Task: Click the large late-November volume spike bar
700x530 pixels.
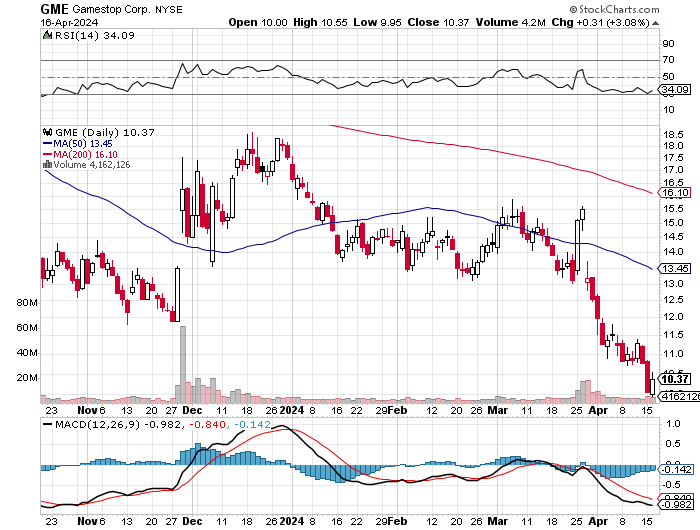Action: pos(183,364)
